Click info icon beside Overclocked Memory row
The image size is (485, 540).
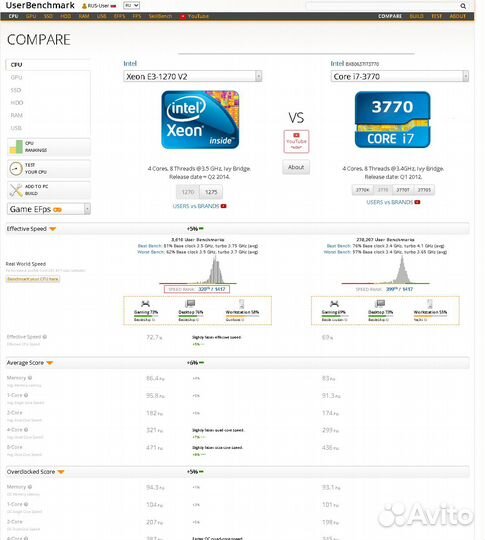pyautogui.click(x=30, y=487)
